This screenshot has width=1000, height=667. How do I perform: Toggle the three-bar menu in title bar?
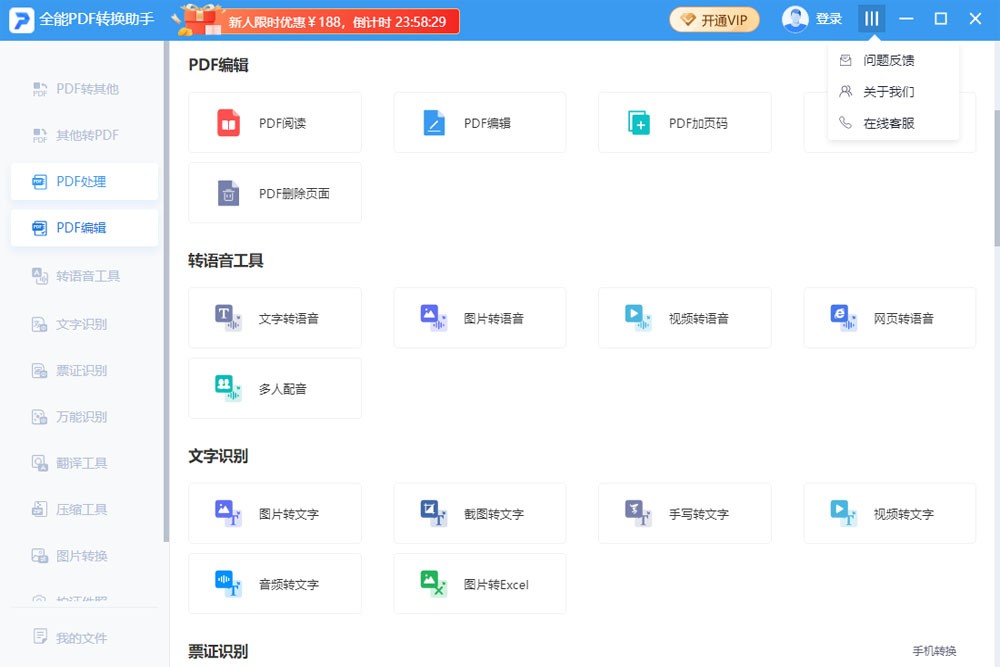coord(872,19)
